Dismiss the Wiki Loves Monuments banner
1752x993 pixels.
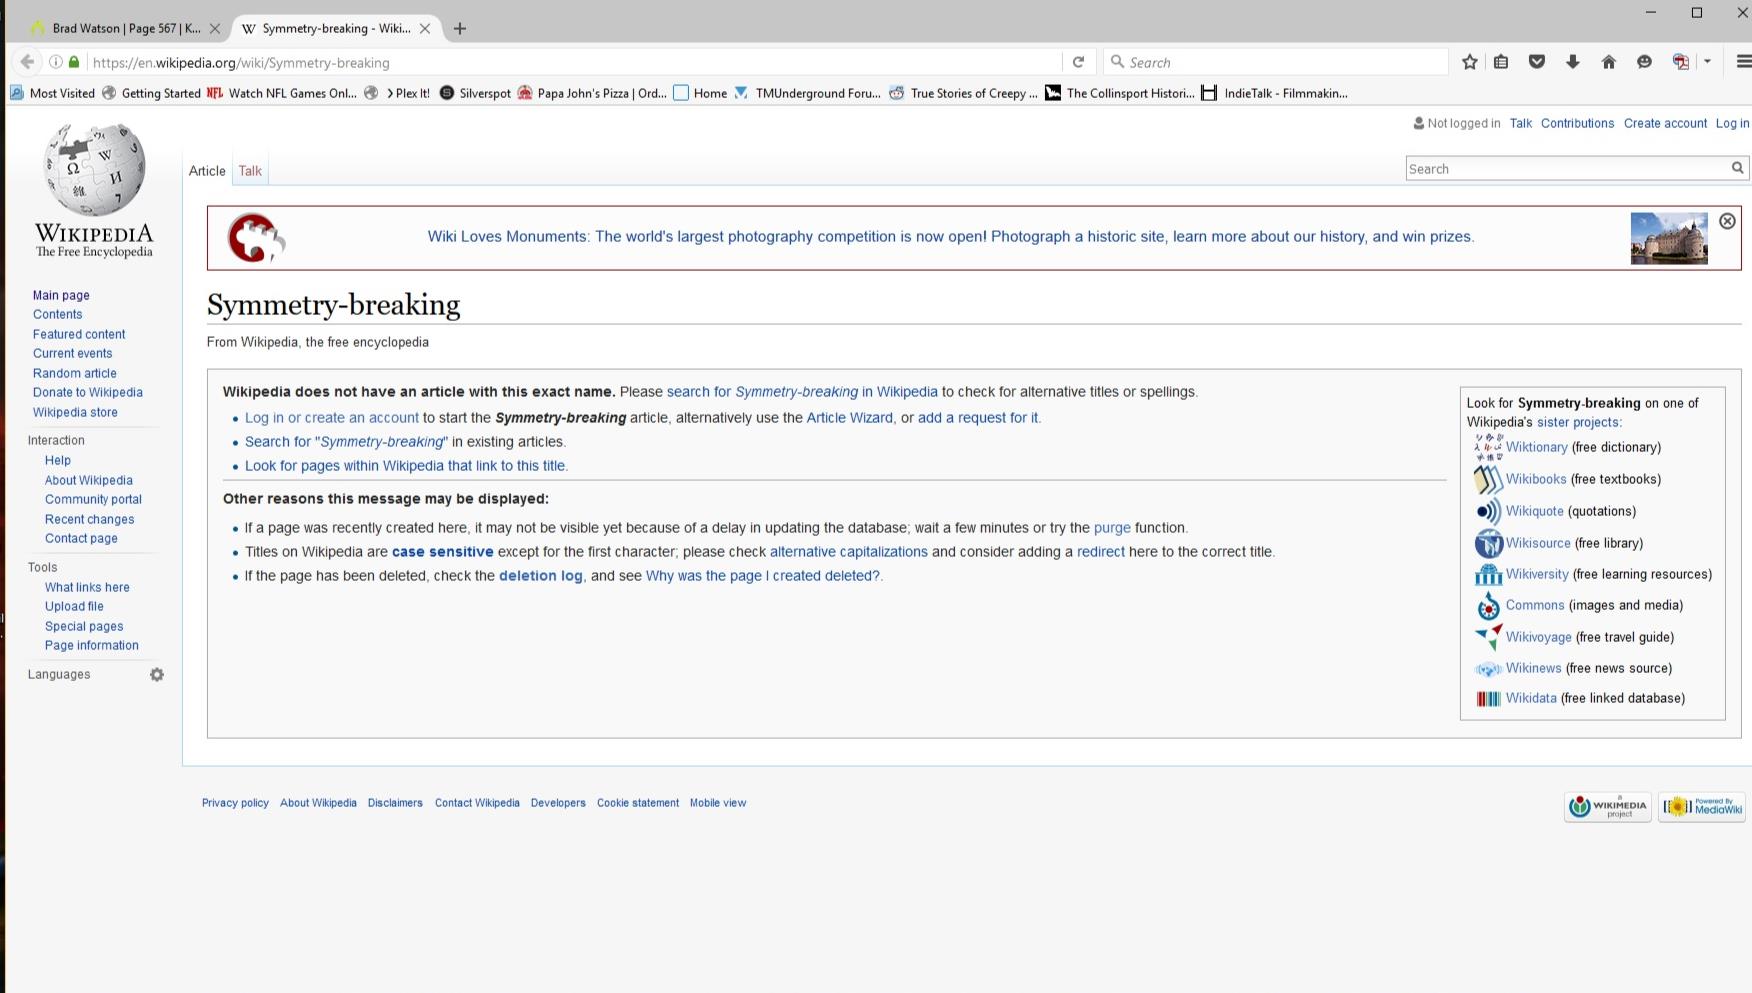[1727, 221]
